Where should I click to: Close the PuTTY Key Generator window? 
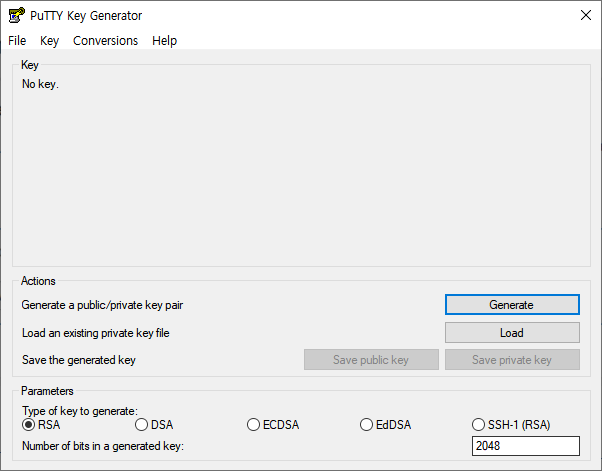click(585, 15)
